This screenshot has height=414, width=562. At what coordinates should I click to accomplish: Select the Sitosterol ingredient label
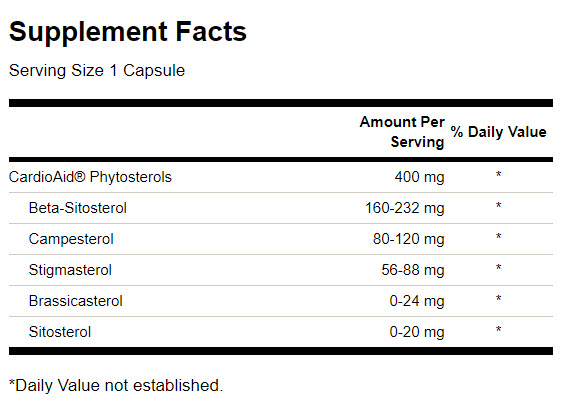pyautogui.click(x=60, y=332)
